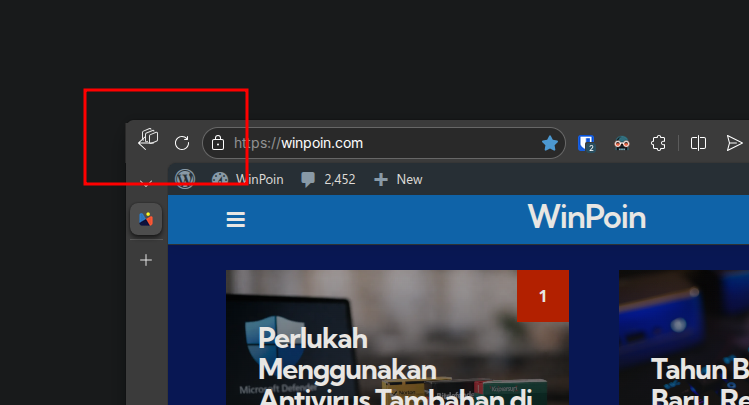View the 2,452 pending comments
The width and height of the screenshot is (749, 405).
328,179
